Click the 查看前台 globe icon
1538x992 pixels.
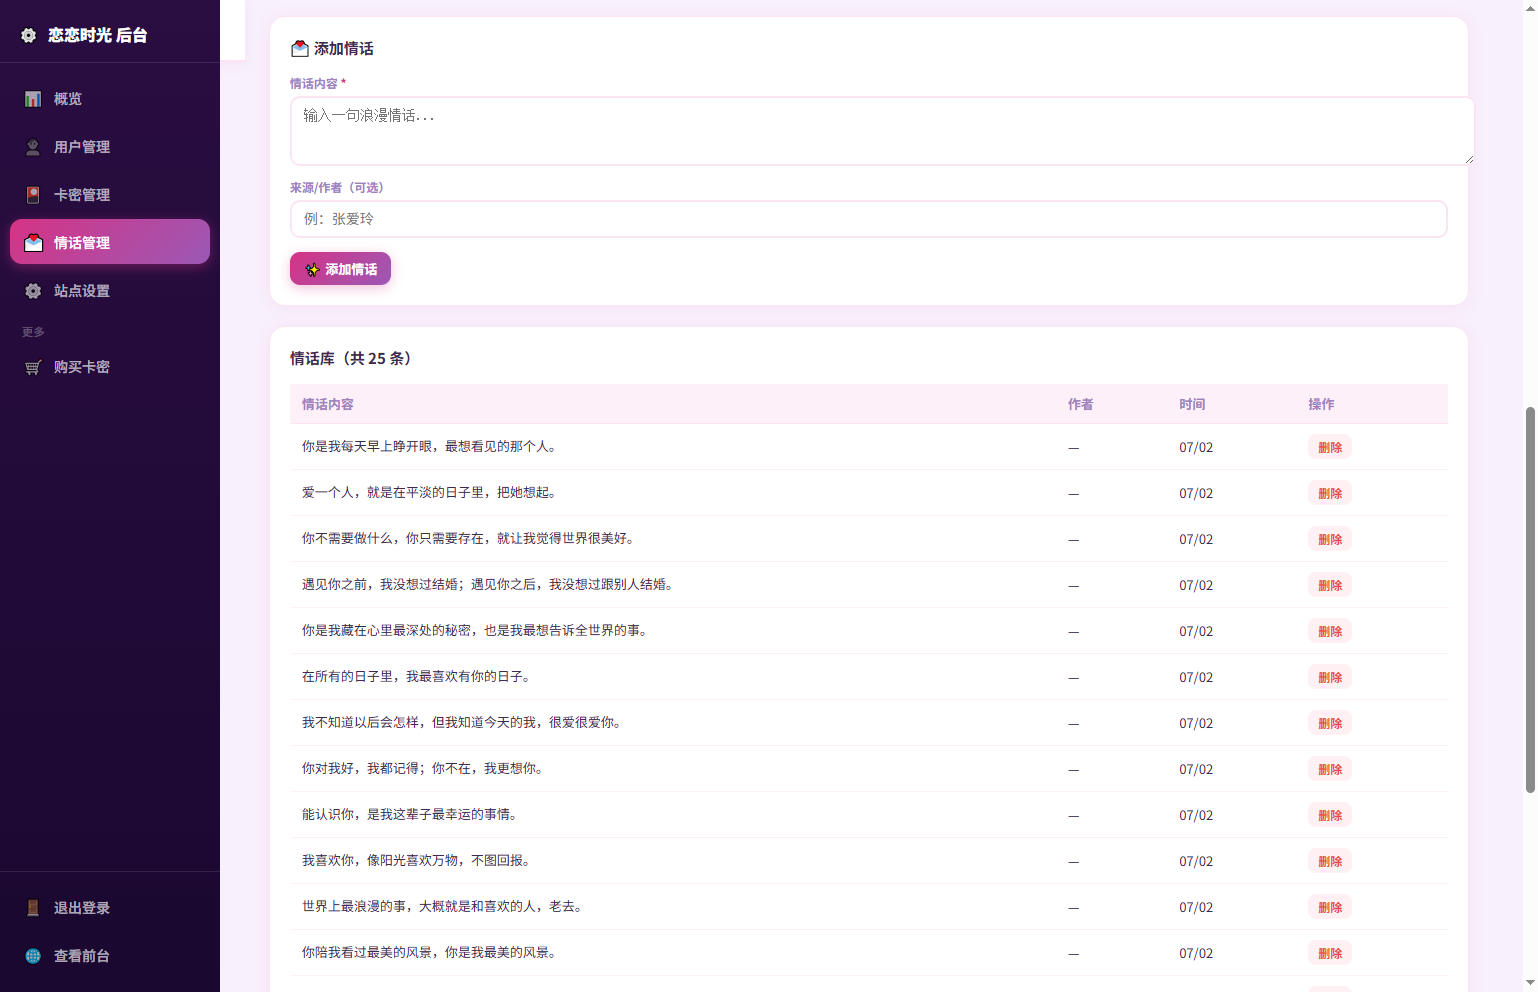pos(33,956)
